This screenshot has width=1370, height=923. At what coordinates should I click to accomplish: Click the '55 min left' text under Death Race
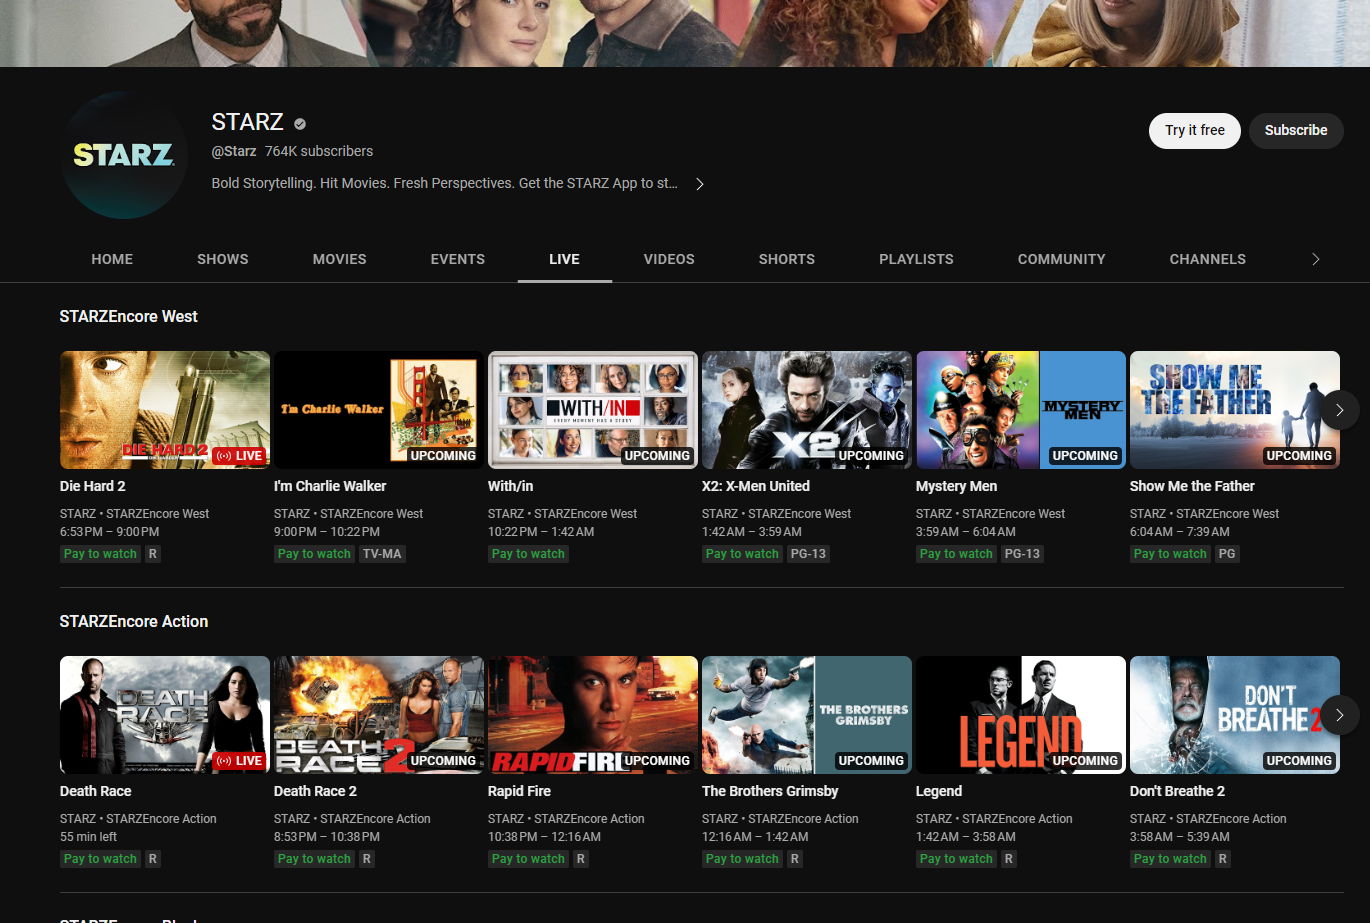coord(88,837)
